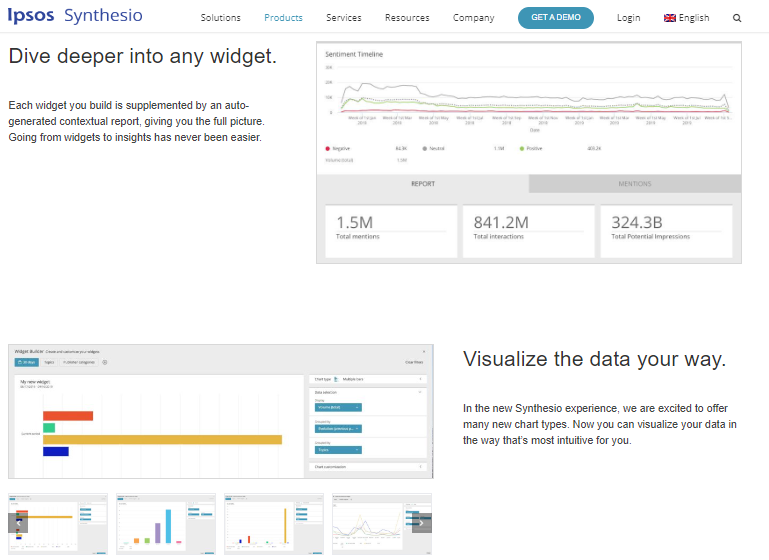769x560 pixels.
Task: Switch to the REPORT tab
Action: [423, 183]
